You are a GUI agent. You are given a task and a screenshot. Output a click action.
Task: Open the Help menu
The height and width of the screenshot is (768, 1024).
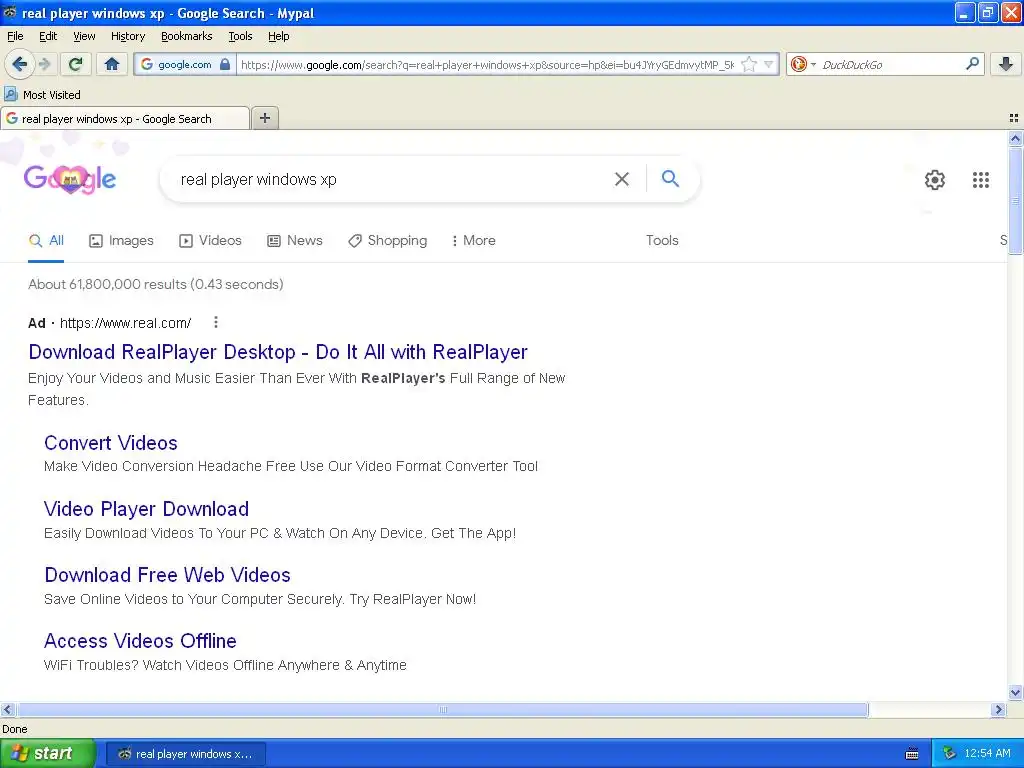[278, 36]
